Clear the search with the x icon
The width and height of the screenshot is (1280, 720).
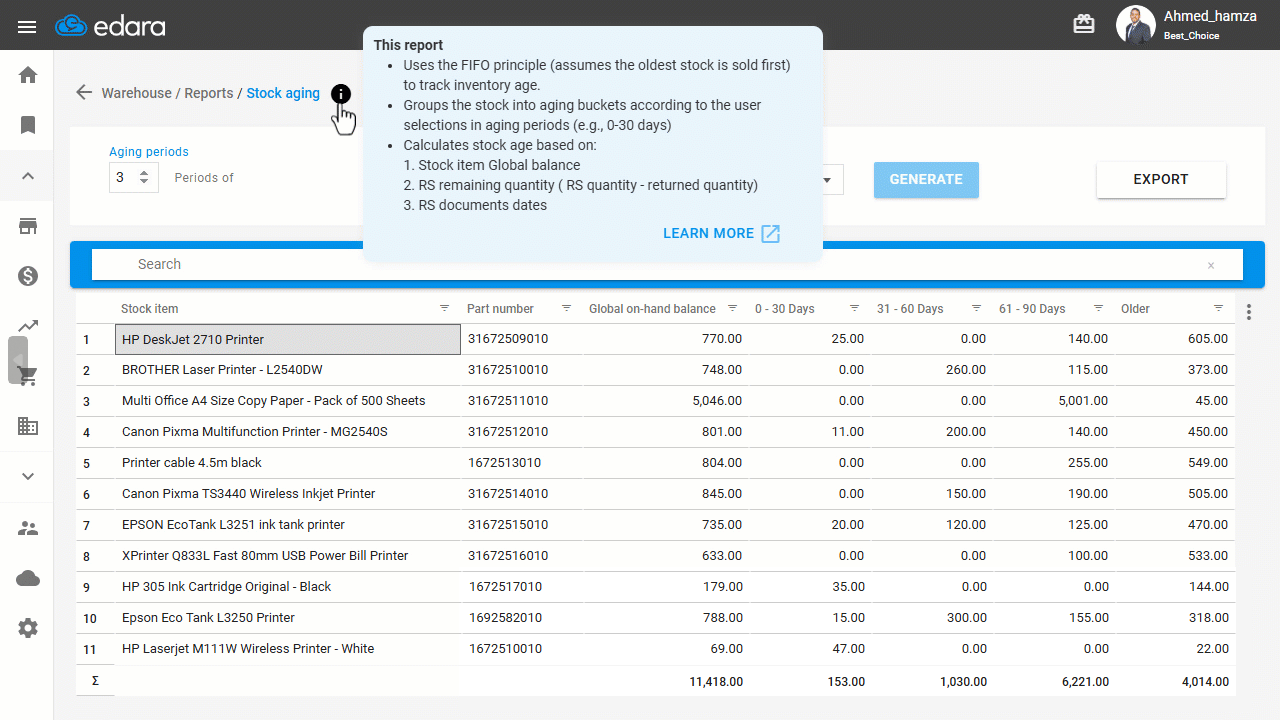pos(1211,265)
